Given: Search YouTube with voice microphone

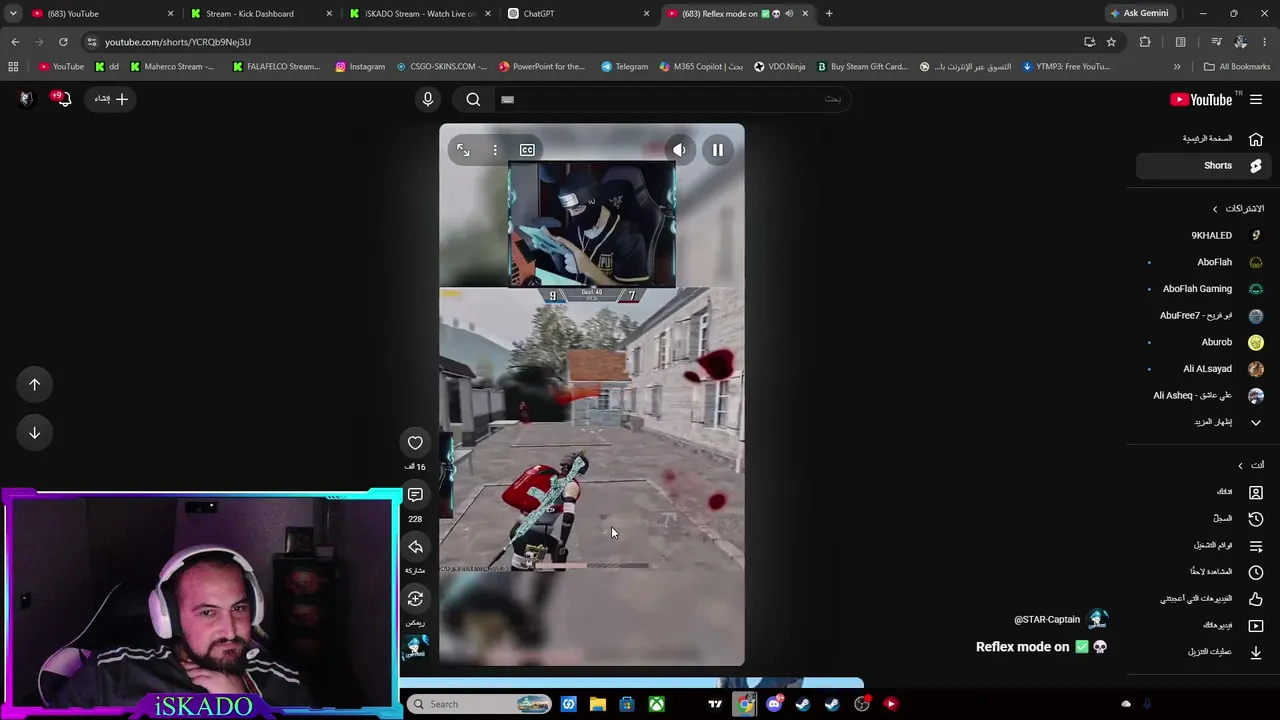Looking at the screenshot, I should coord(428,99).
